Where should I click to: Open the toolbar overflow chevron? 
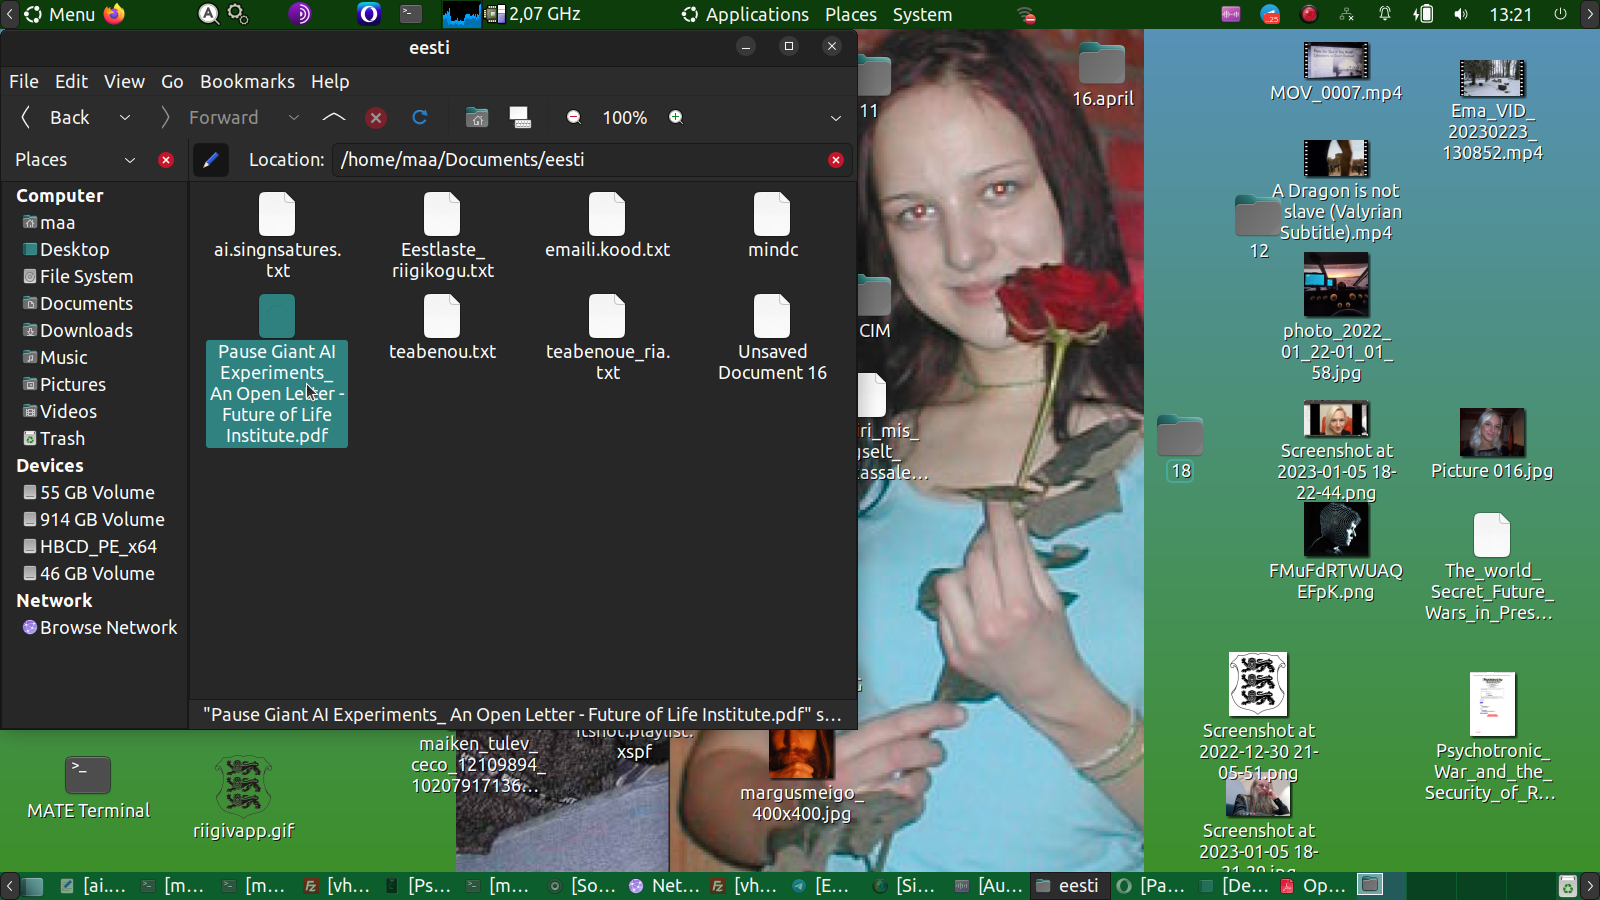pyautogui.click(x=836, y=118)
